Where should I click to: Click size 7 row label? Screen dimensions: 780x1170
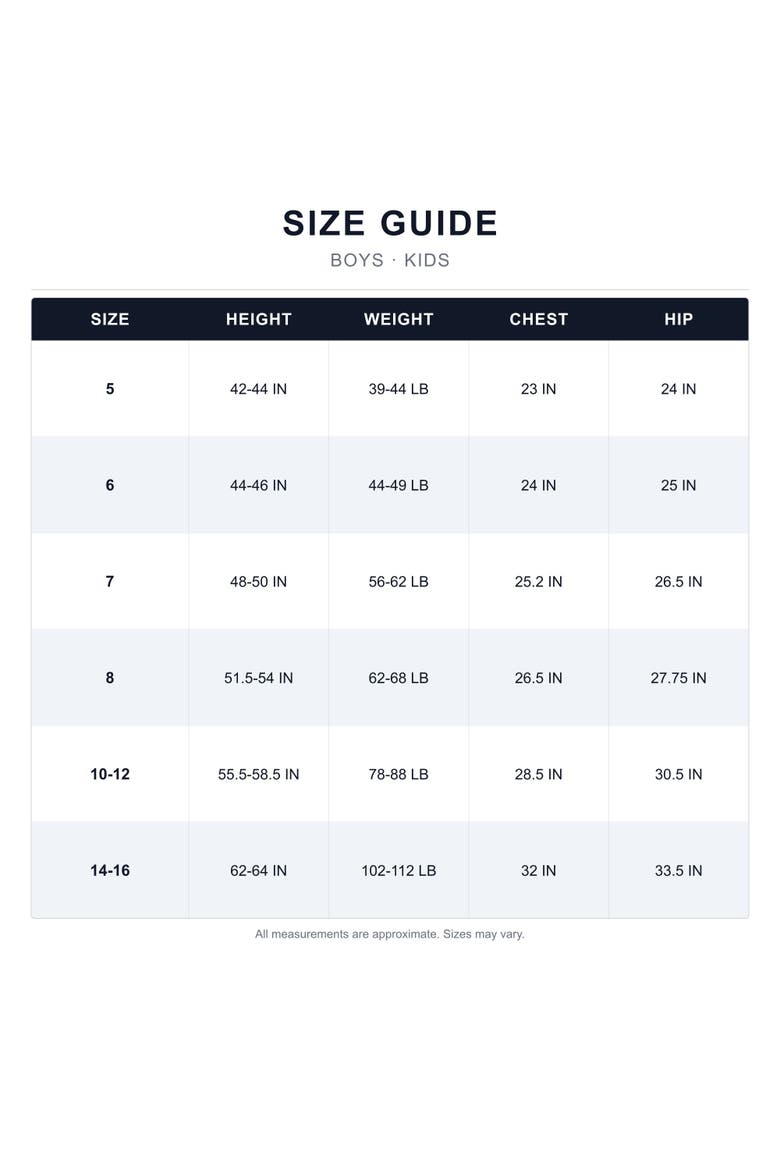[x=110, y=581]
